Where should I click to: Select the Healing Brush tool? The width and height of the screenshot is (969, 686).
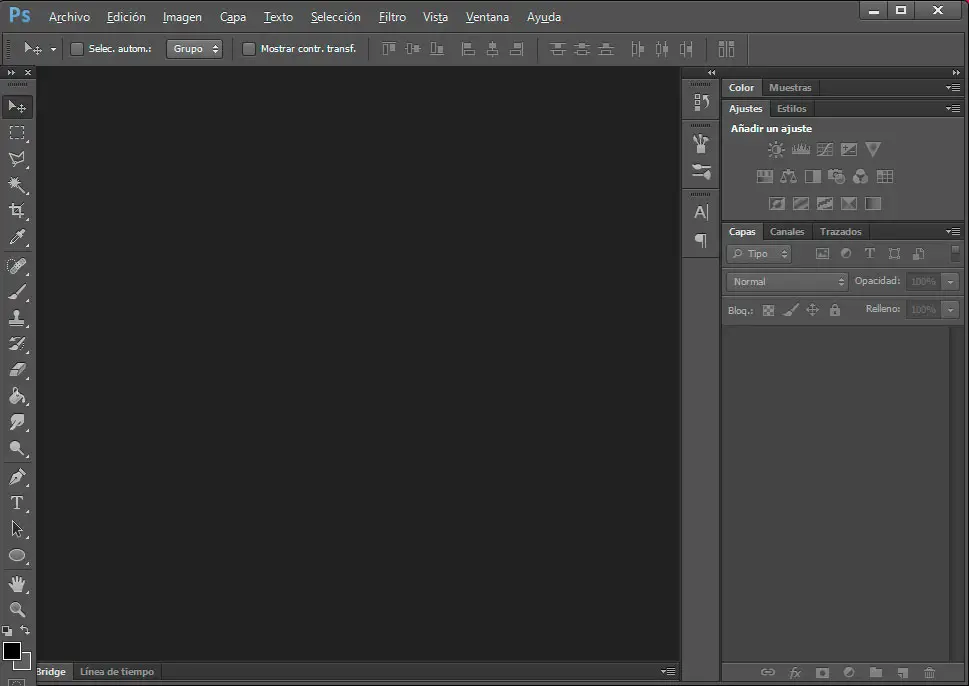pos(17,266)
